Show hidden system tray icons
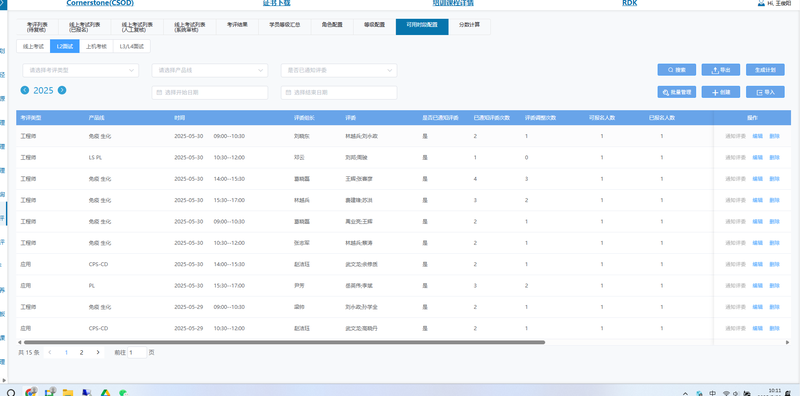This screenshot has width=800, height=396. pos(685,393)
